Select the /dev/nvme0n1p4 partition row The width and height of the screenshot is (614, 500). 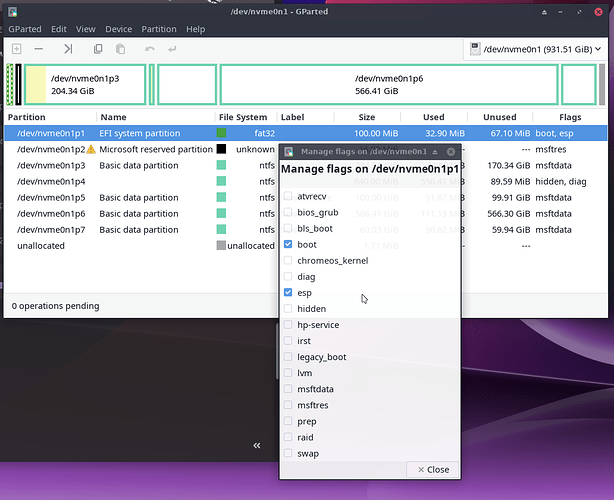141,181
